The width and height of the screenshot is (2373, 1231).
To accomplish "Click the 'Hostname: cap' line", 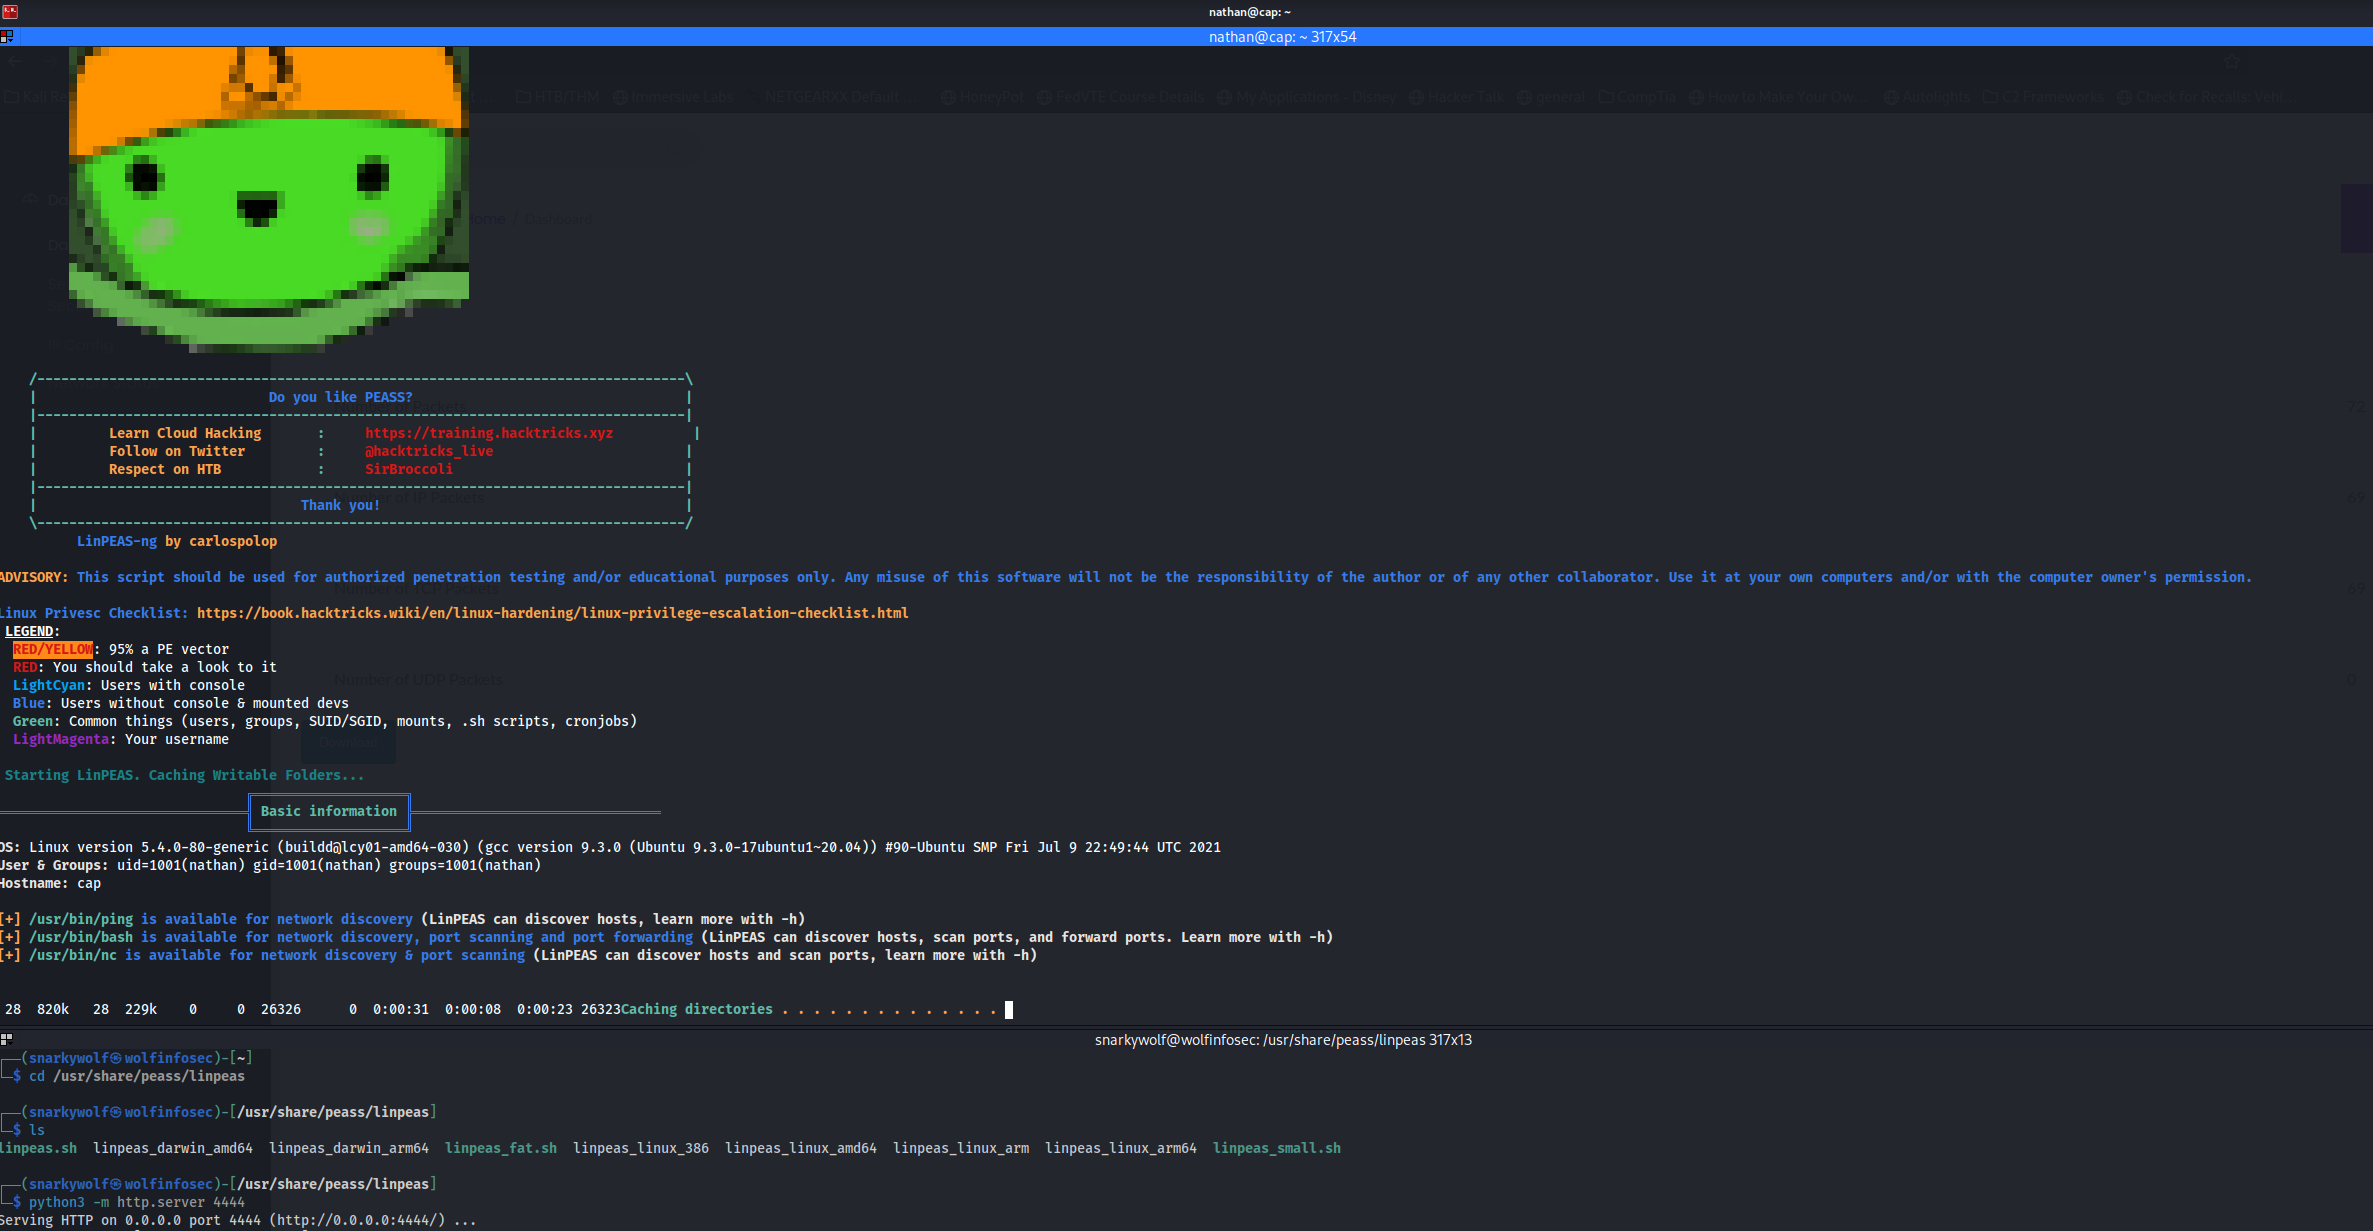I will click(x=50, y=883).
